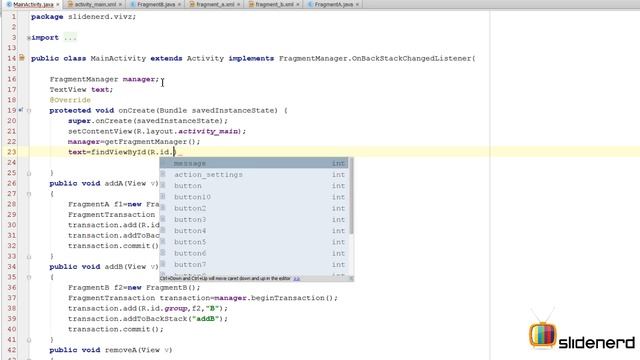Click 'MainActivity' in the class declaration

[x=118, y=58]
